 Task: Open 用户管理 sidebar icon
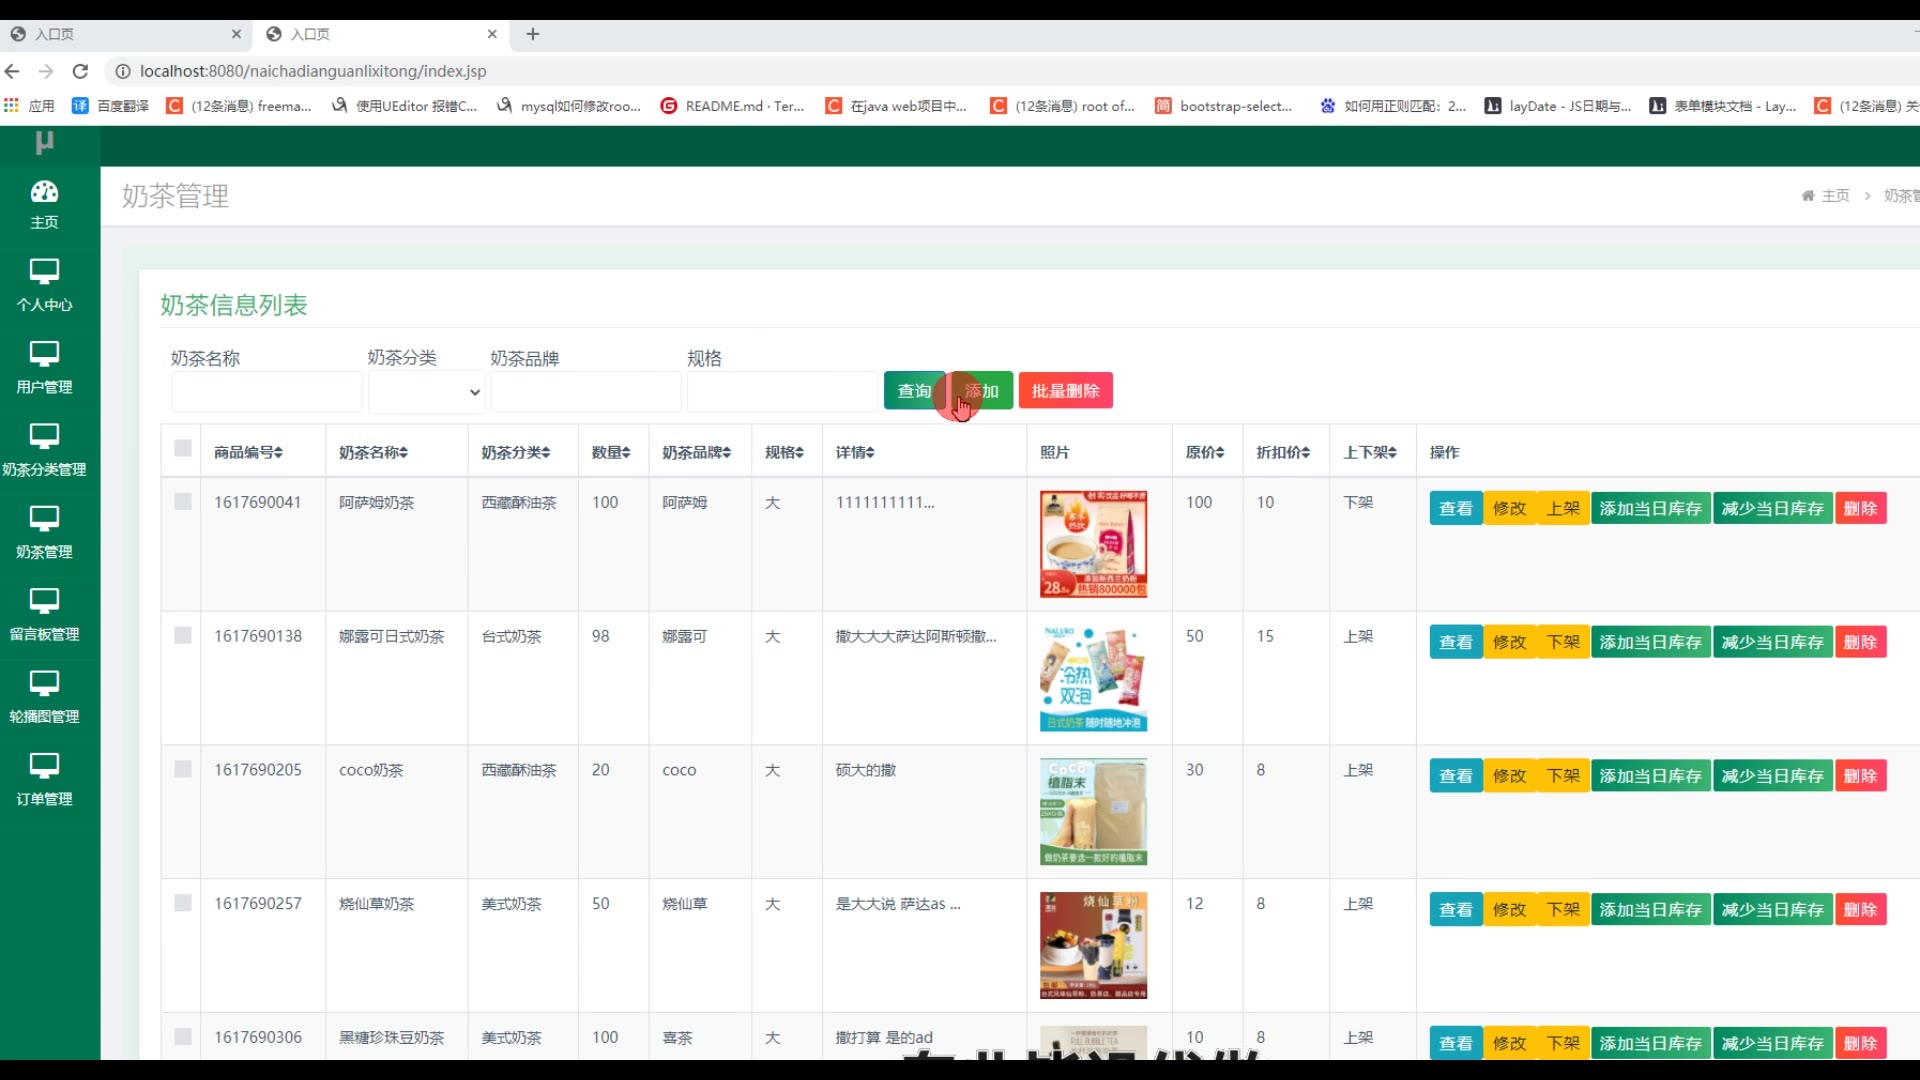(44, 354)
